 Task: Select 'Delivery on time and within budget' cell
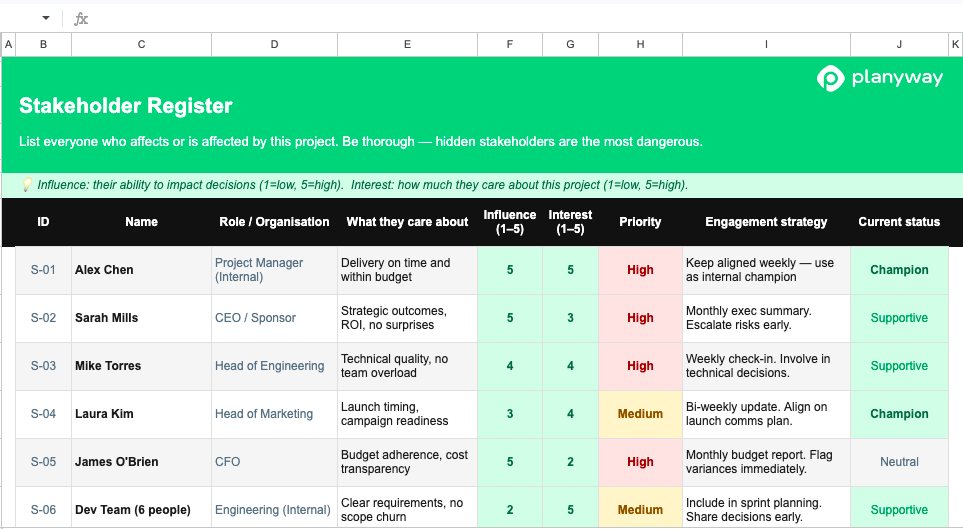[x=407, y=270]
